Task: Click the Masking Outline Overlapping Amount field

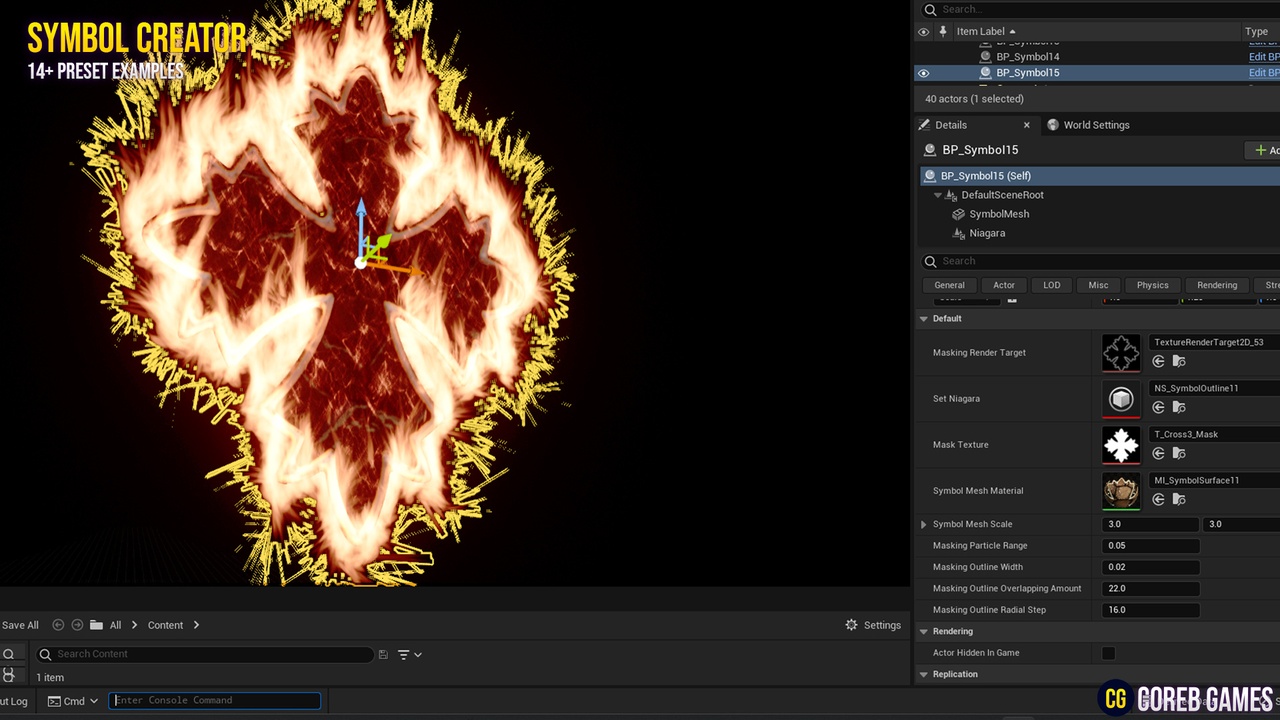Action: 1151,589
